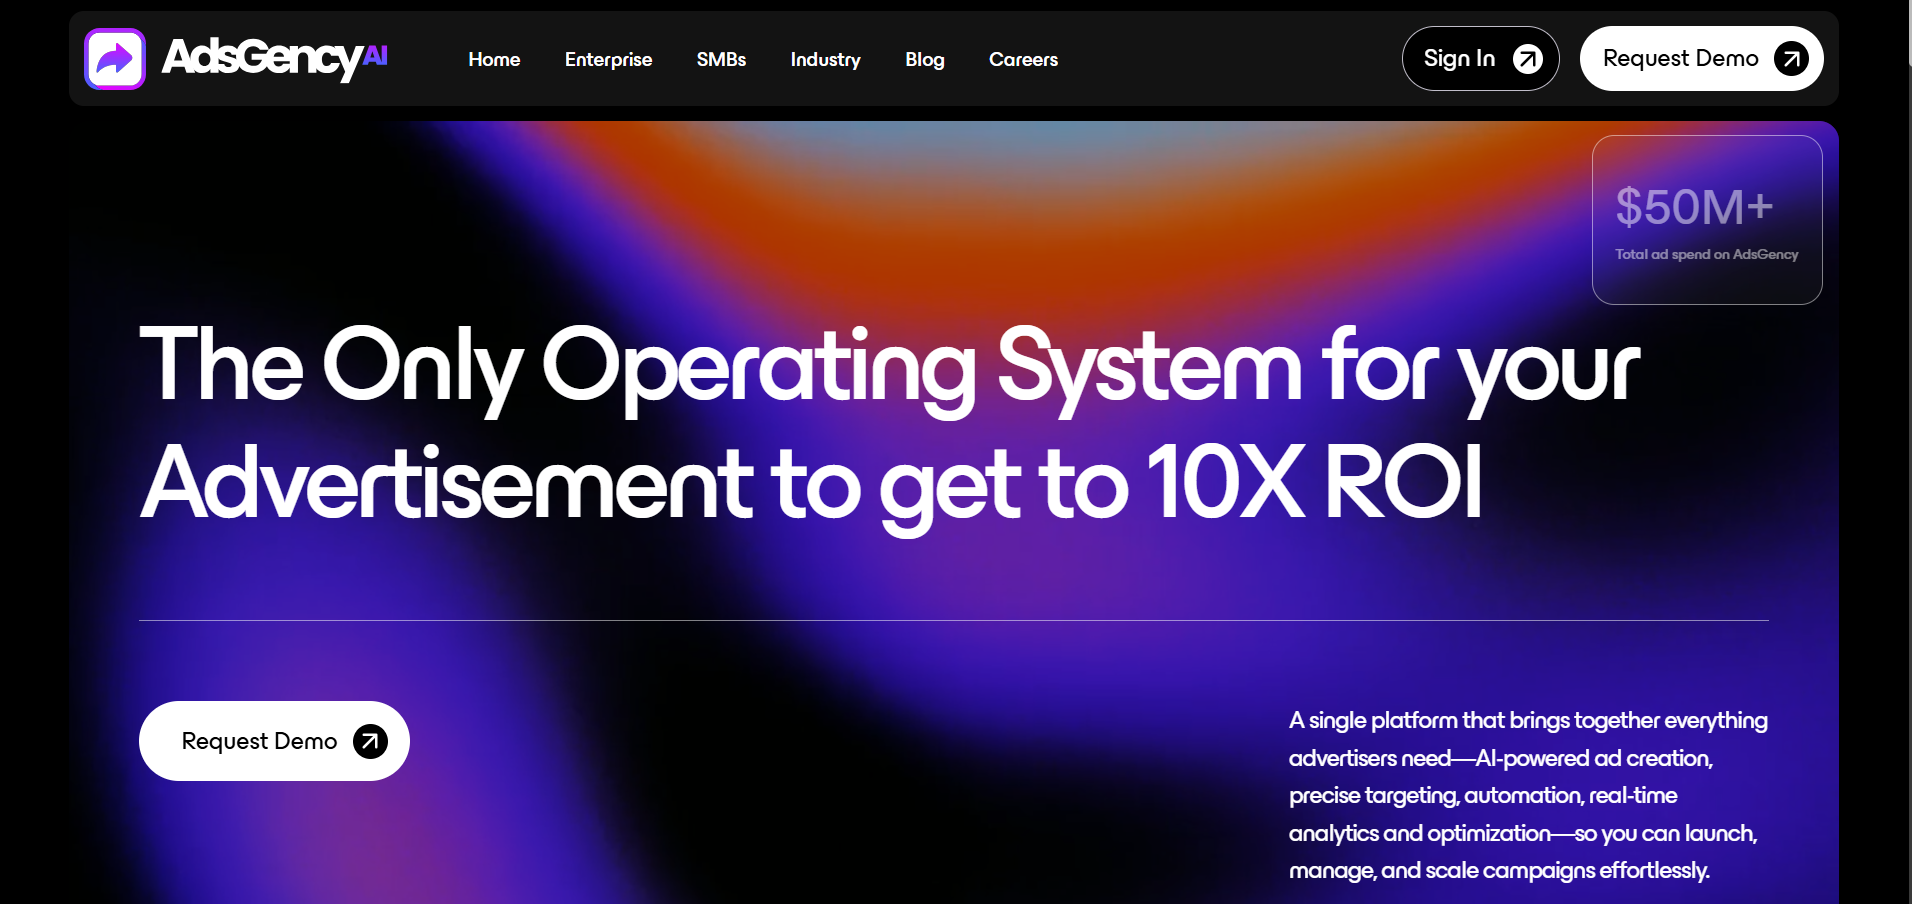The image size is (1912, 904).
Task: Click the arrow icon in hero Request Demo
Action: pyautogui.click(x=370, y=741)
